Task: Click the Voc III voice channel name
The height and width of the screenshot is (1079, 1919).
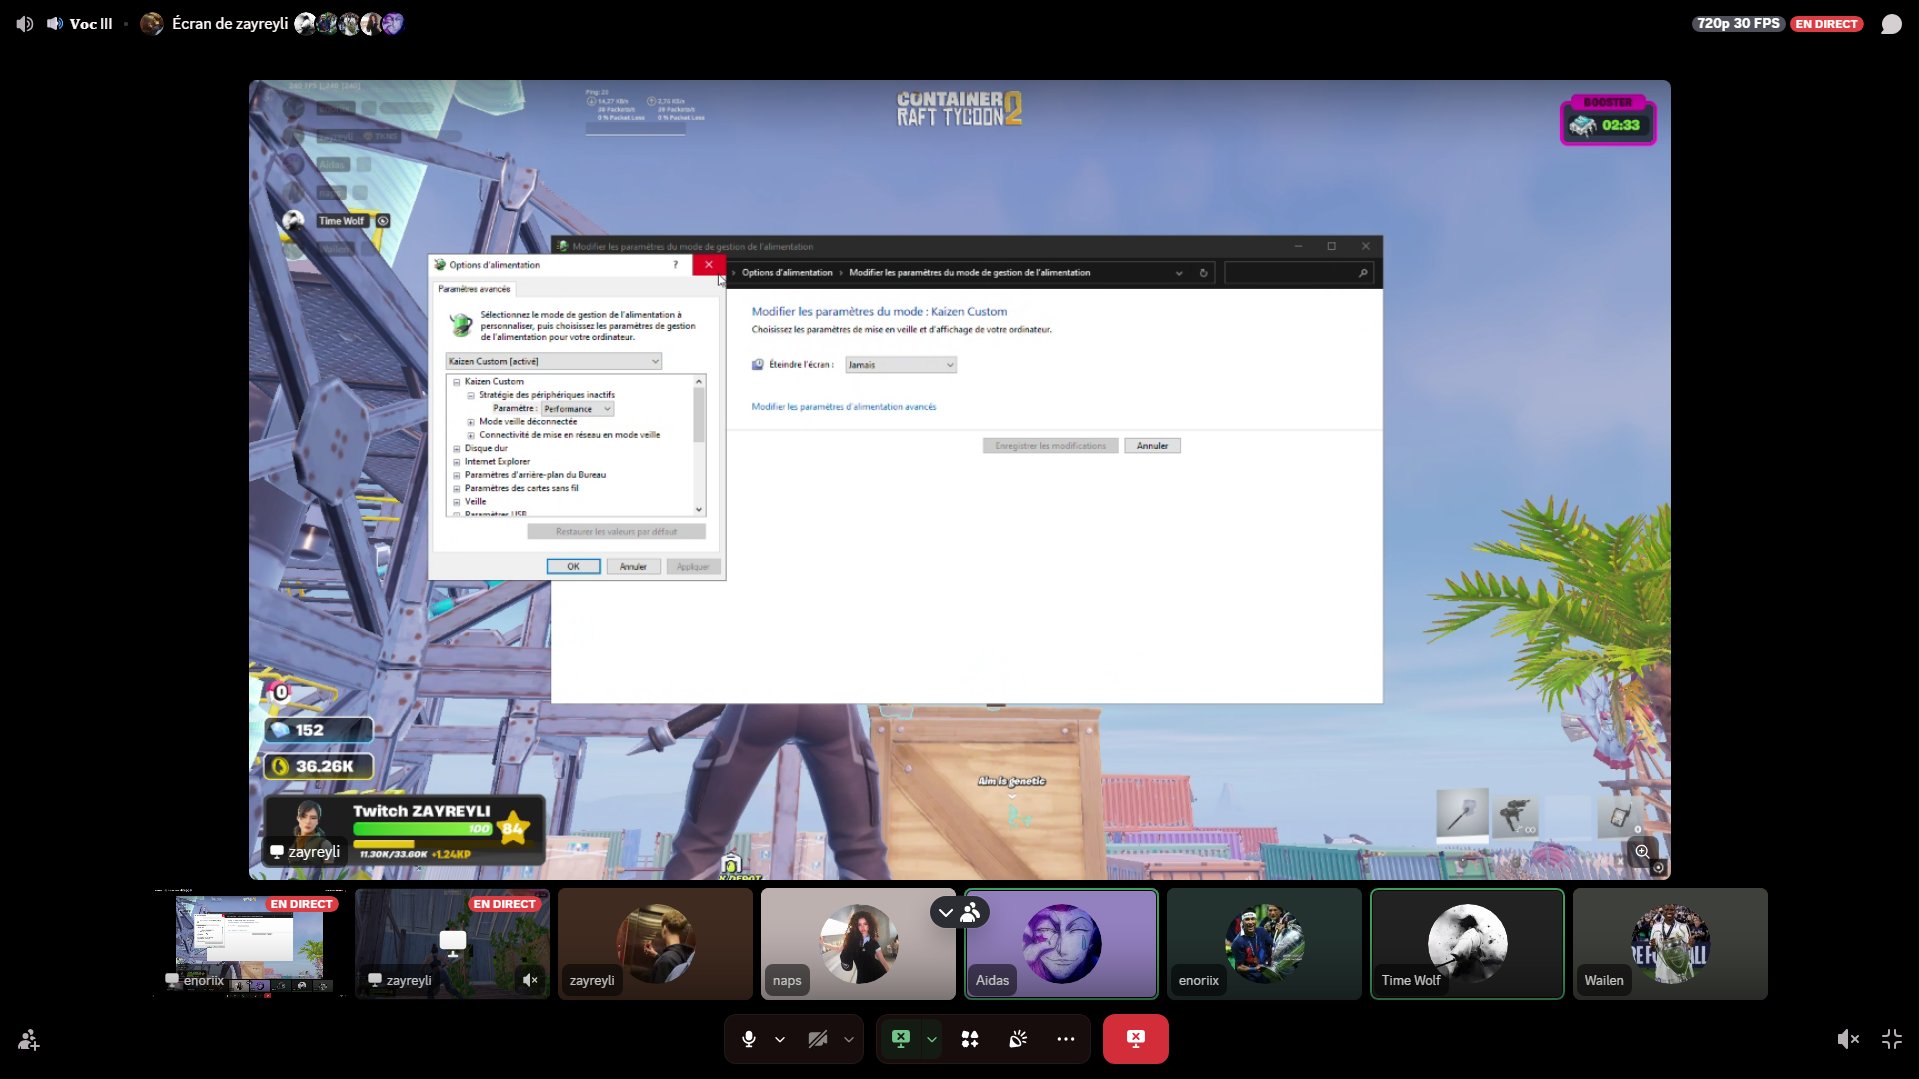Action: [x=91, y=23]
